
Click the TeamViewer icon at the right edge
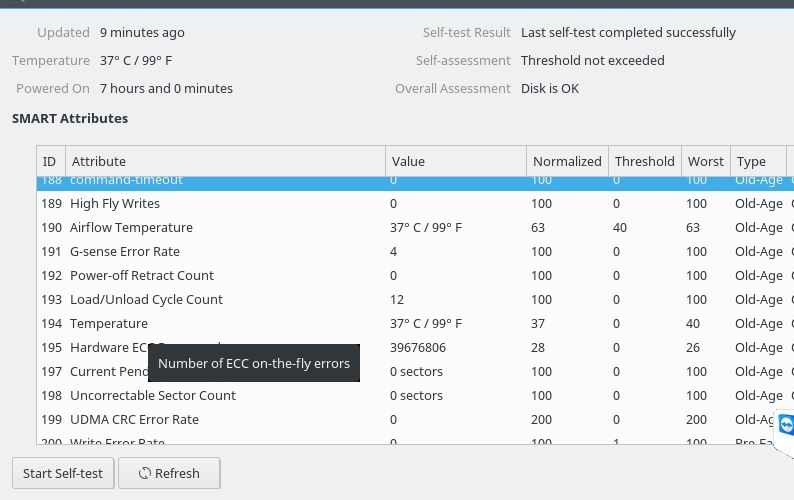(785, 425)
